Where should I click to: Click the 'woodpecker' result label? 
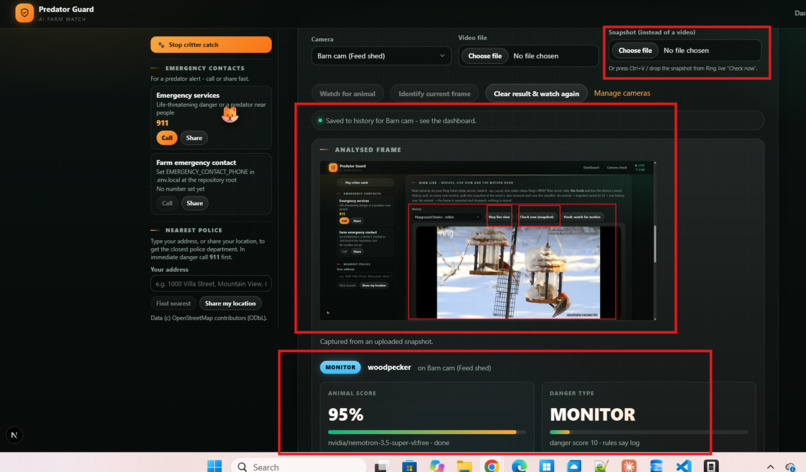point(389,367)
